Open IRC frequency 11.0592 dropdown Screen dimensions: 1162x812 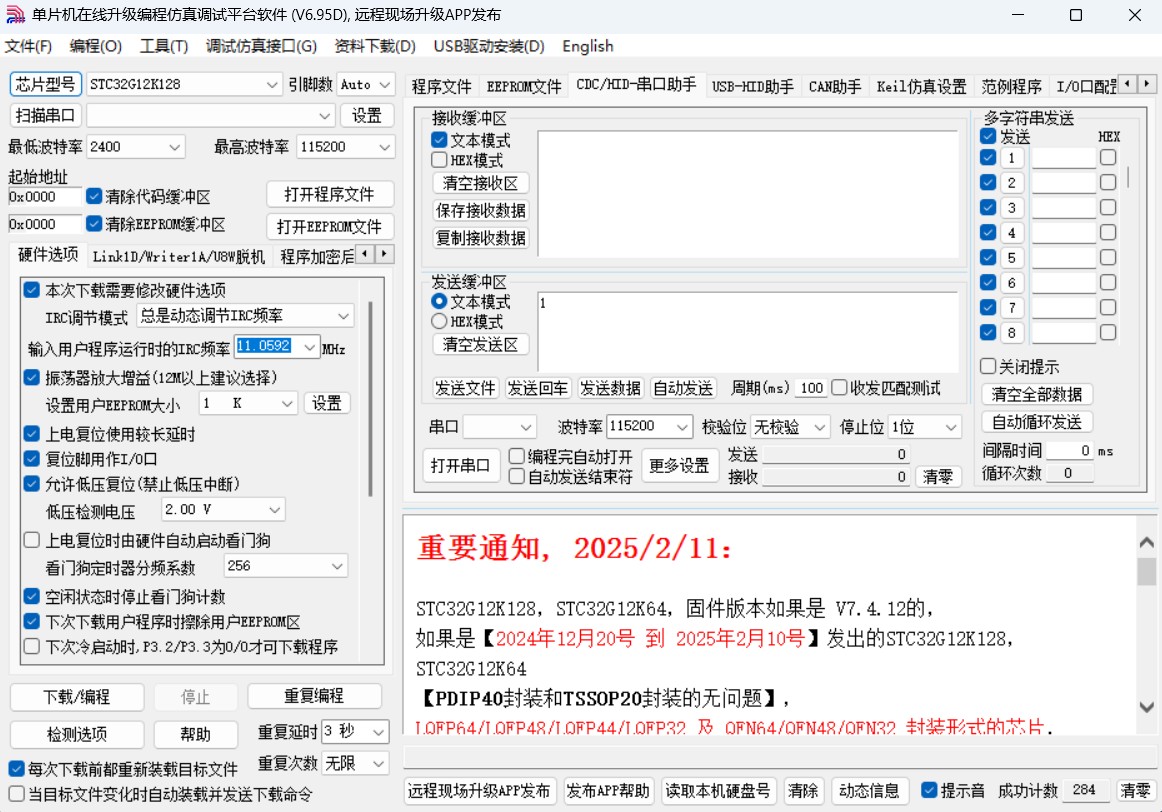click(309, 347)
